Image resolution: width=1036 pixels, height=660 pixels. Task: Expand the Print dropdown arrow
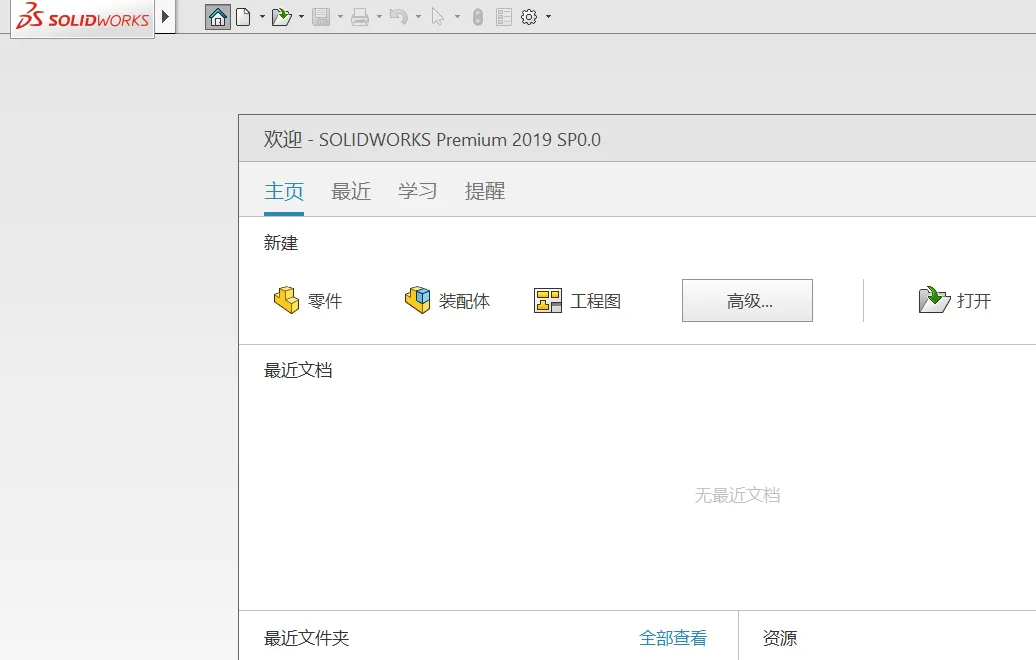click(x=379, y=17)
